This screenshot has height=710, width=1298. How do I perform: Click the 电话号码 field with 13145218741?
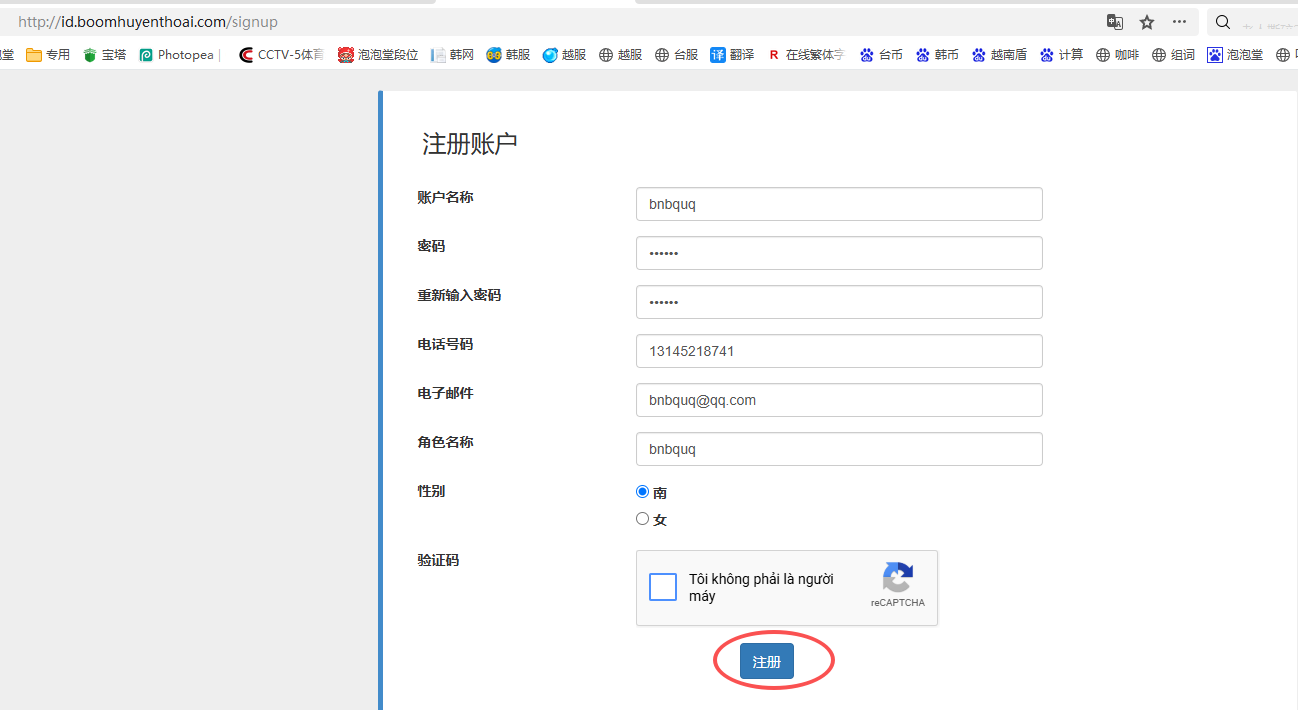839,351
